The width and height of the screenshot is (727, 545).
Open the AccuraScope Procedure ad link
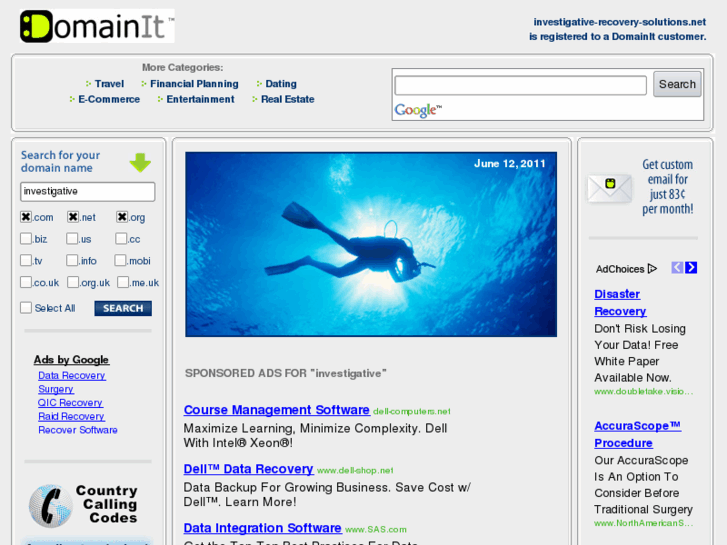coord(638,434)
